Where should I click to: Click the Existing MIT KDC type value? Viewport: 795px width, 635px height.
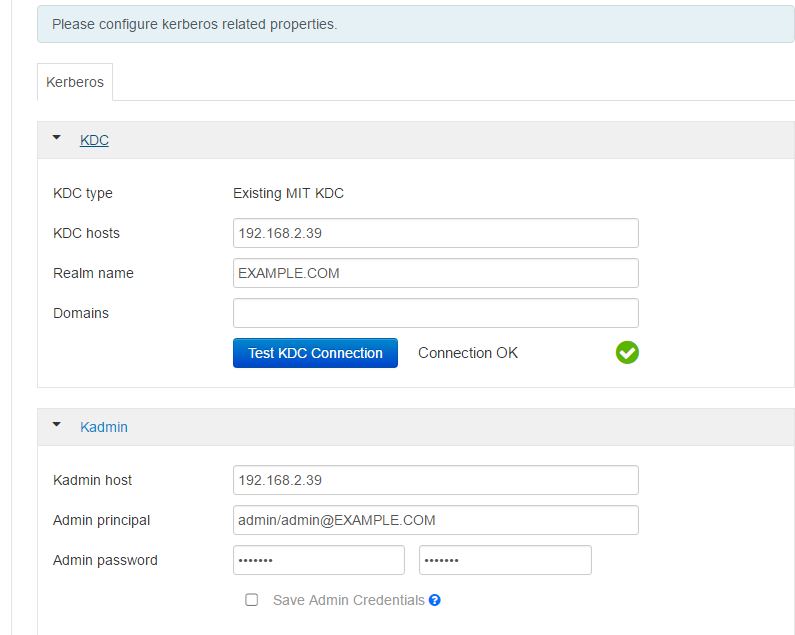click(x=288, y=193)
